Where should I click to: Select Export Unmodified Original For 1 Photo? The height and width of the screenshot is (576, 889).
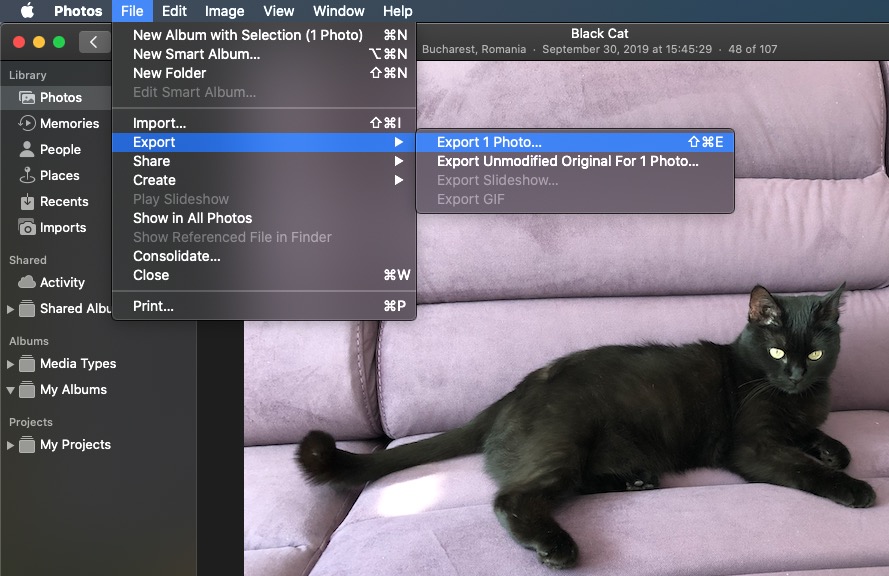coord(567,161)
